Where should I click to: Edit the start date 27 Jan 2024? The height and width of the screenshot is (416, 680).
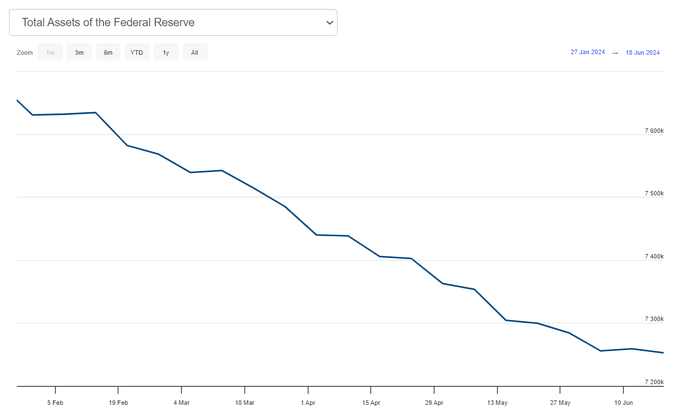pos(588,52)
